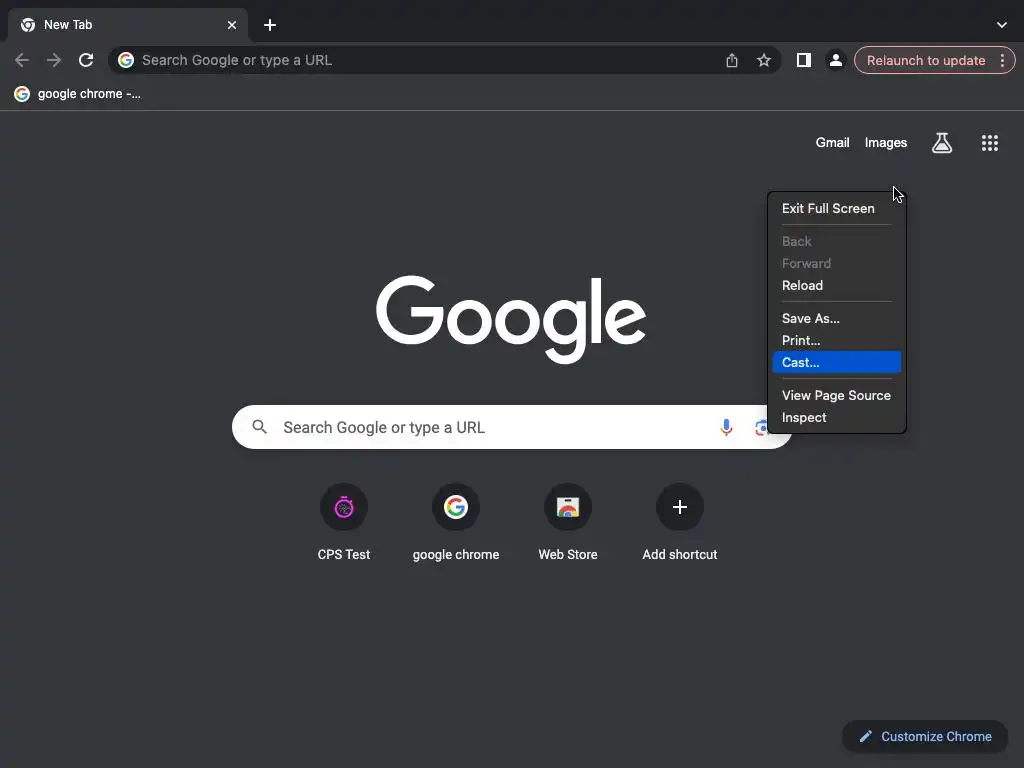Open the Images link
The image size is (1024, 768).
[x=886, y=142]
